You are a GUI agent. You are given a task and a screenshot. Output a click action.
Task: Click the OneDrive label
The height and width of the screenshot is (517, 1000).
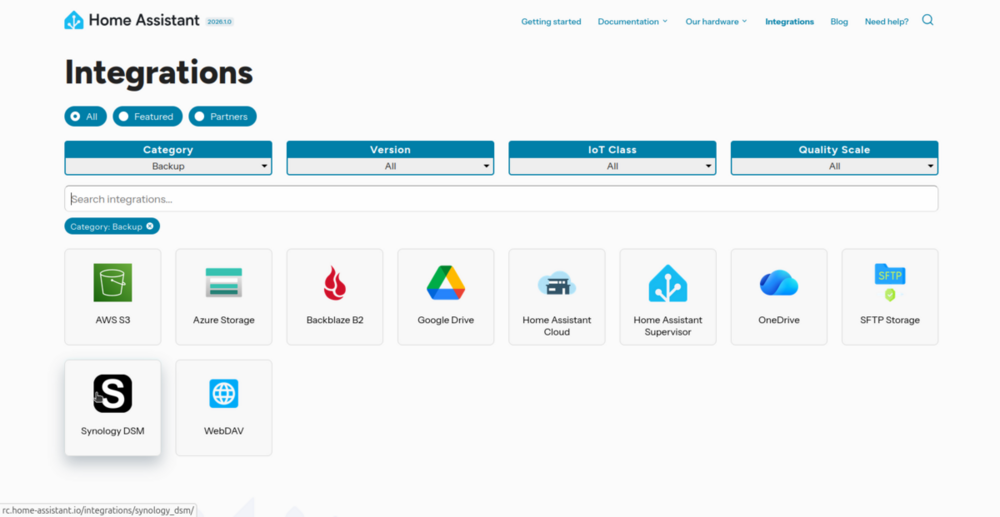[779, 320]
